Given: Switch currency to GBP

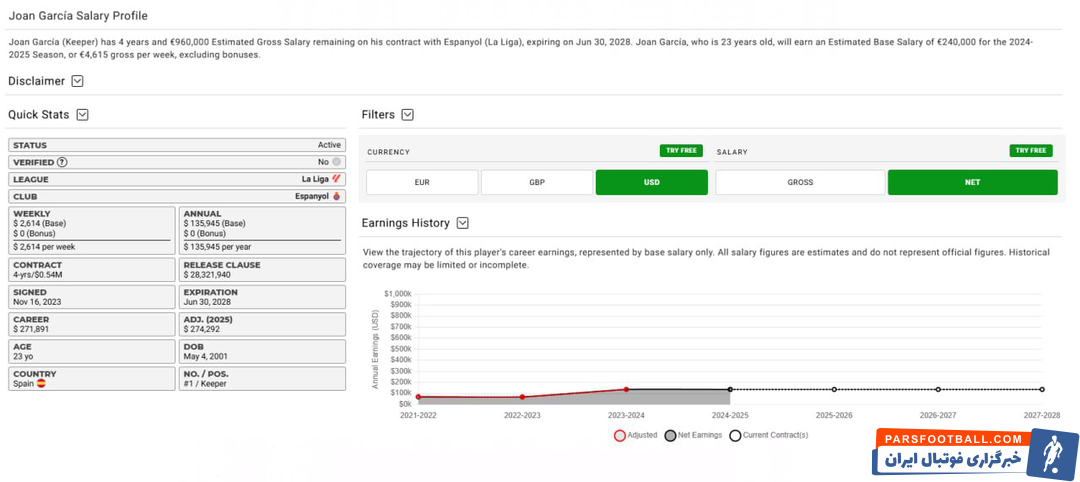Looking at the screenshot, I should point(536,183).
